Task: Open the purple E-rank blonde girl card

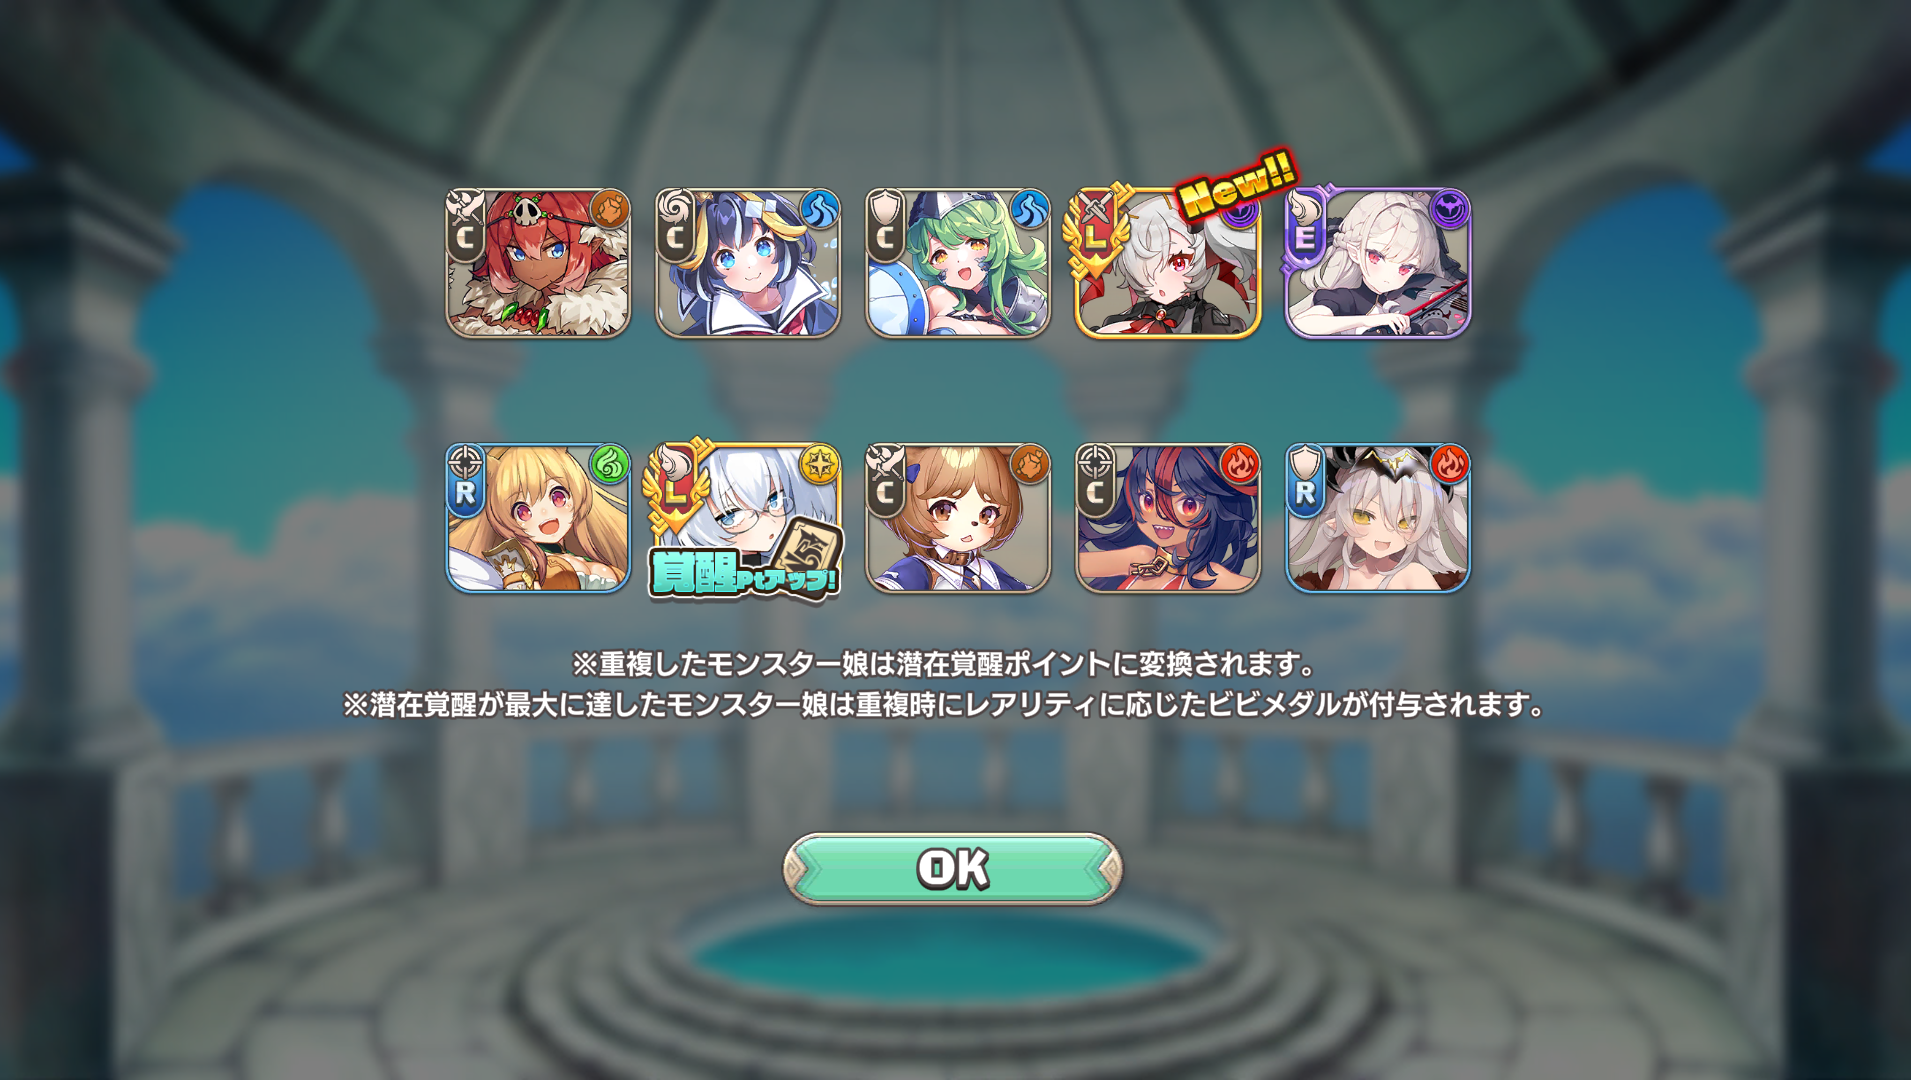Action: click(x=1378, y=263)
